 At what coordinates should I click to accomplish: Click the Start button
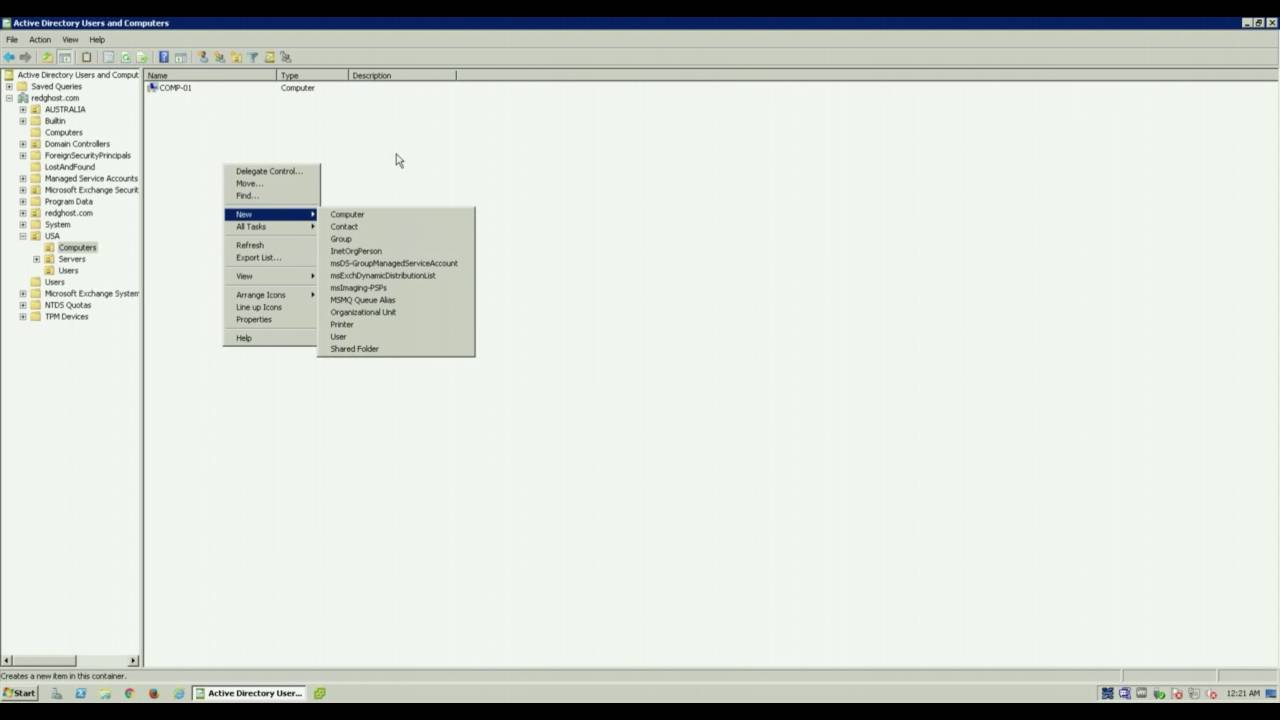tap(19, 693)
